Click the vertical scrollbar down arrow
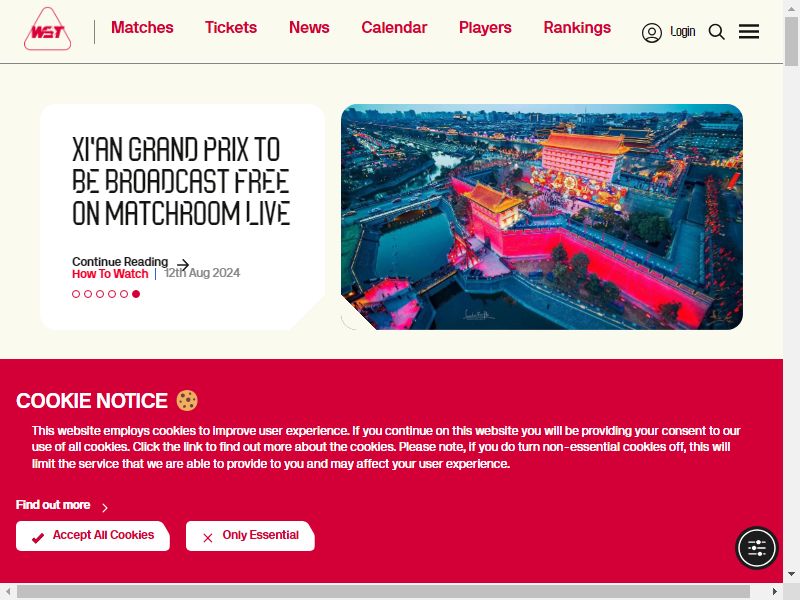Screen dimensions: 800x600 click(x=791, y=574)
